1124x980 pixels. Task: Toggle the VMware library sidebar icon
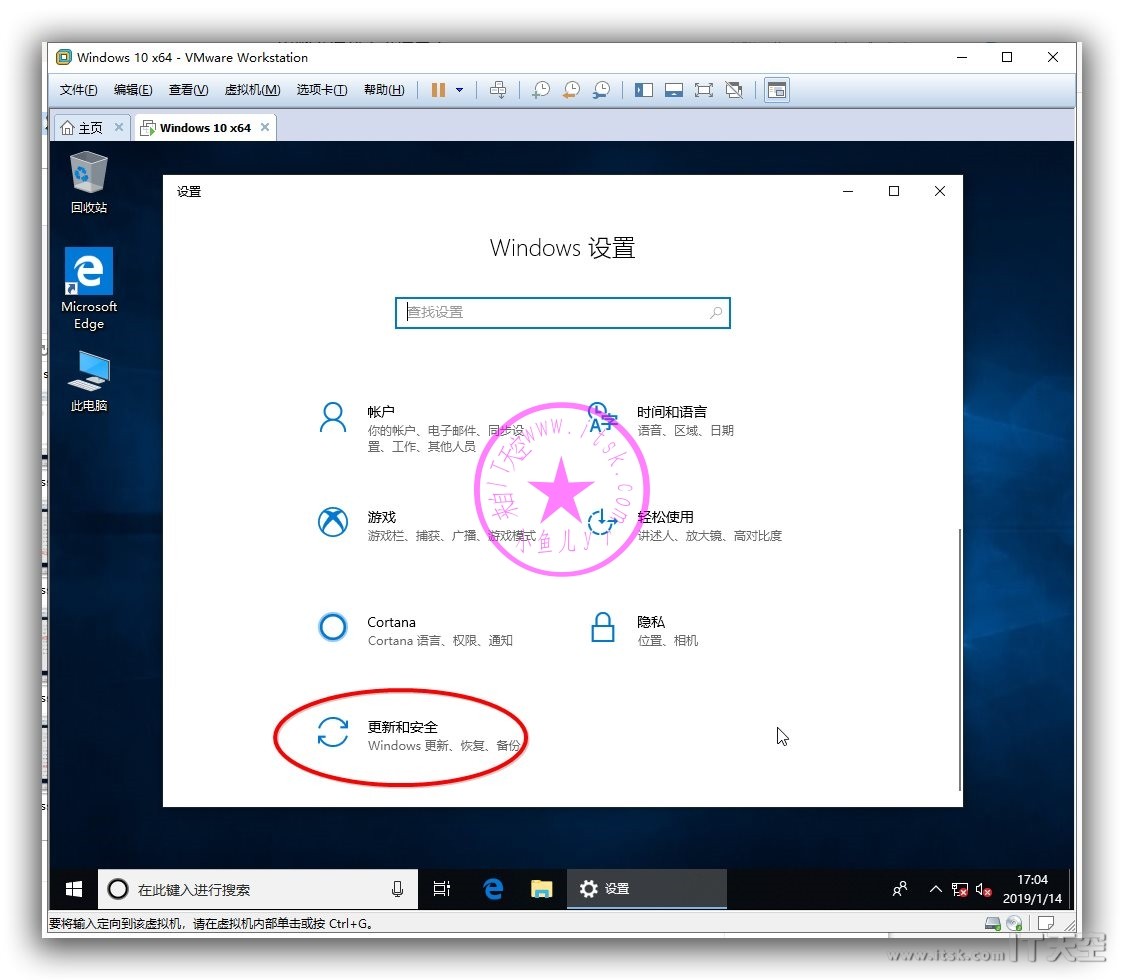point(644,90)
